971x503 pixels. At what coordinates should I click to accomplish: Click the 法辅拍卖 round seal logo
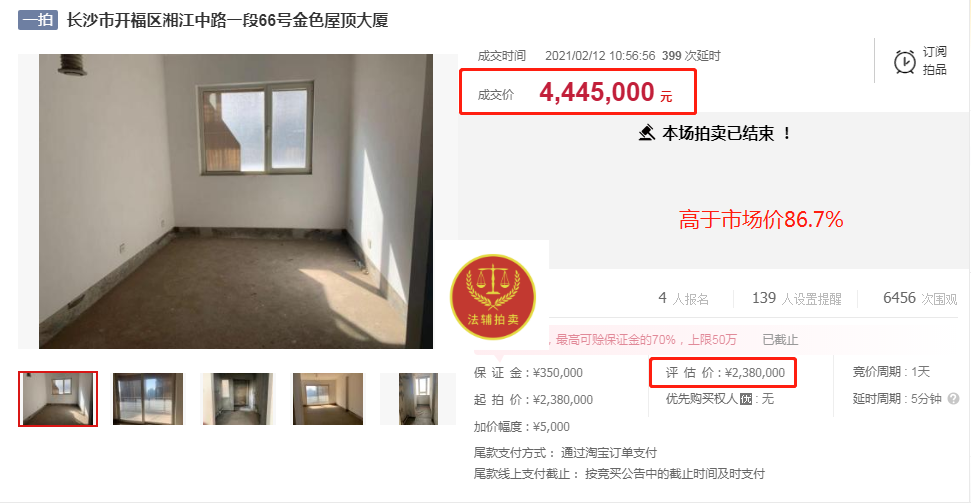coord(492,297)
